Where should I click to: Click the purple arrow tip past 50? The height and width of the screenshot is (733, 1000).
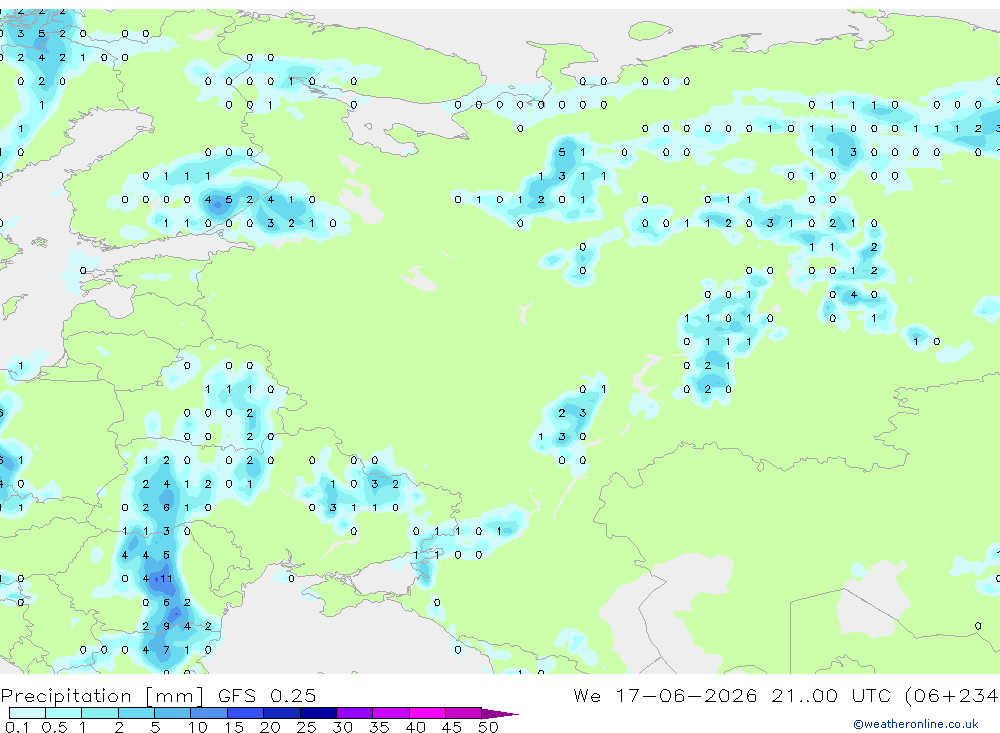coord(500,714)
